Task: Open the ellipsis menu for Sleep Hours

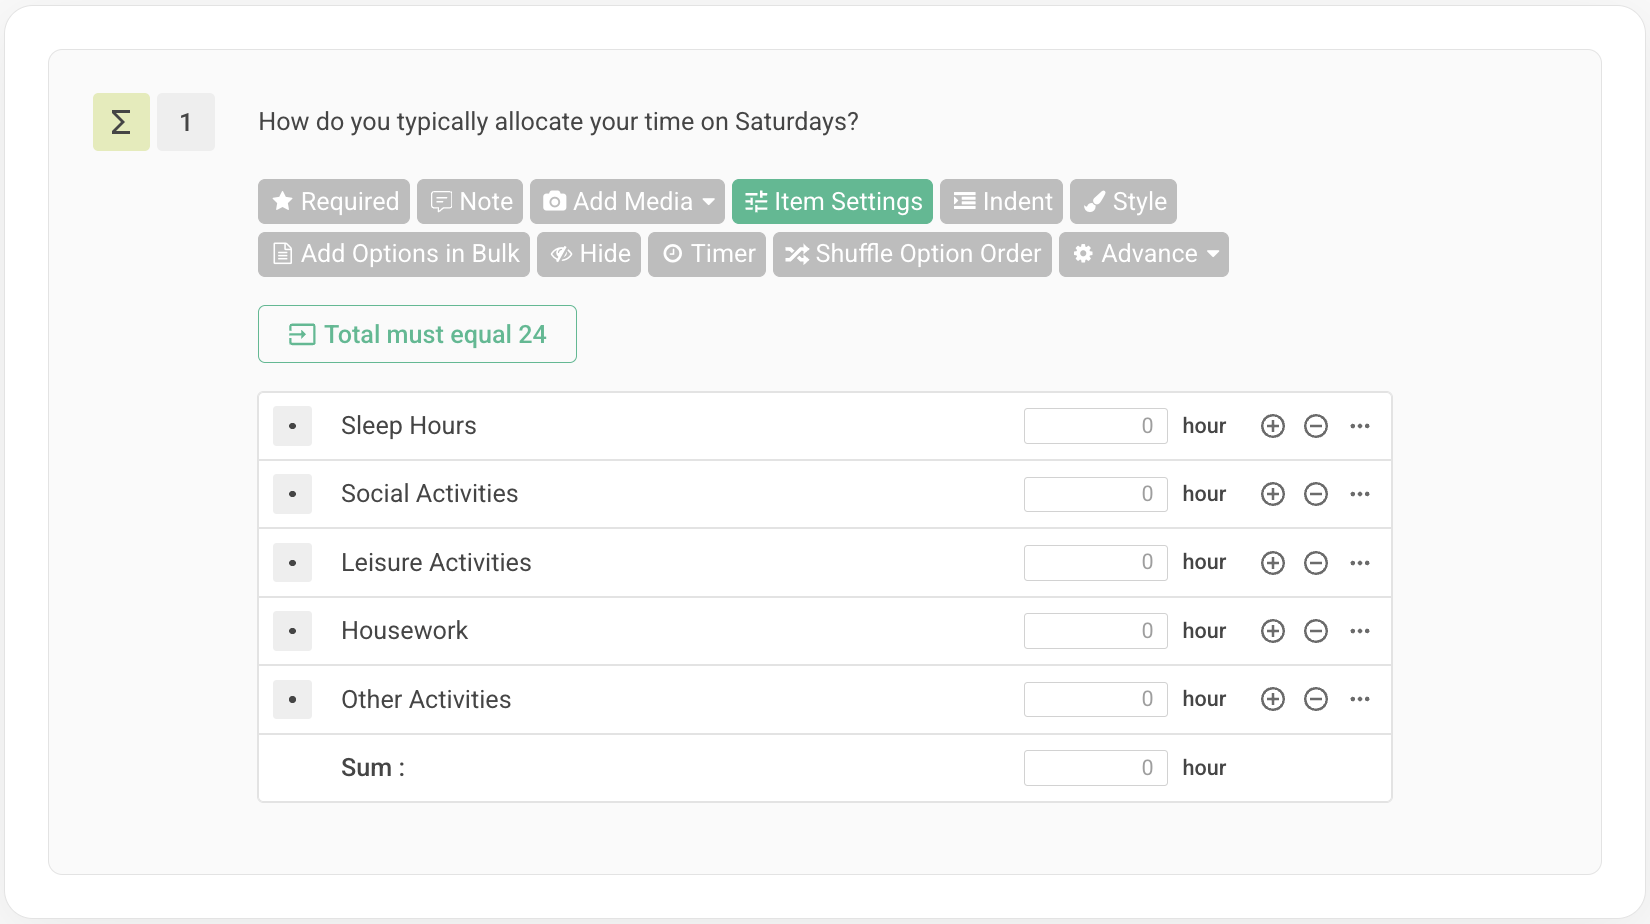Action: pos(1360,425)
